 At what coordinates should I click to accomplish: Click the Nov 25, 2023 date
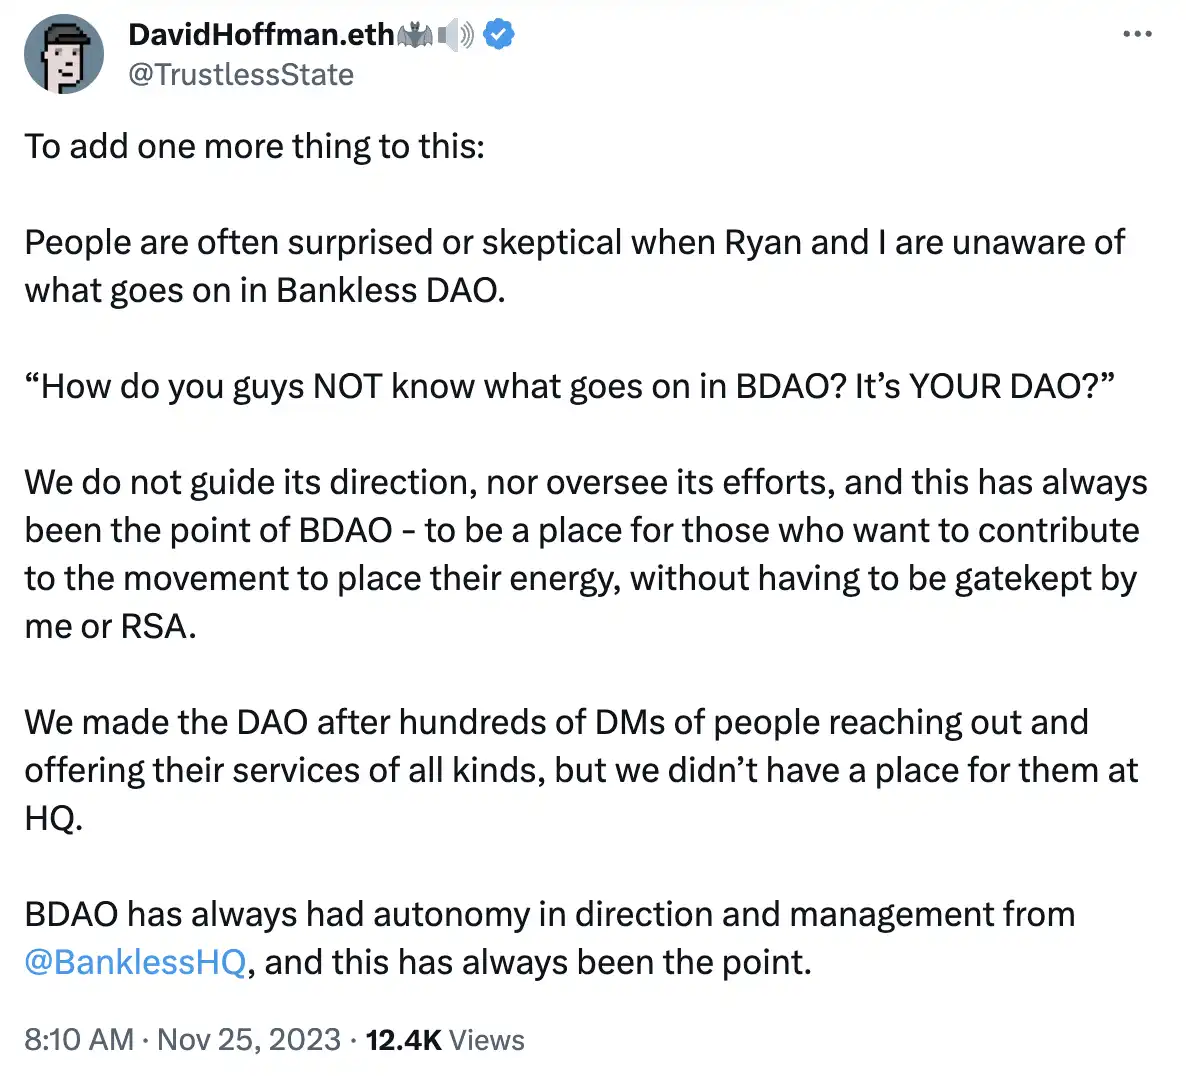[x=249, y=1040]
